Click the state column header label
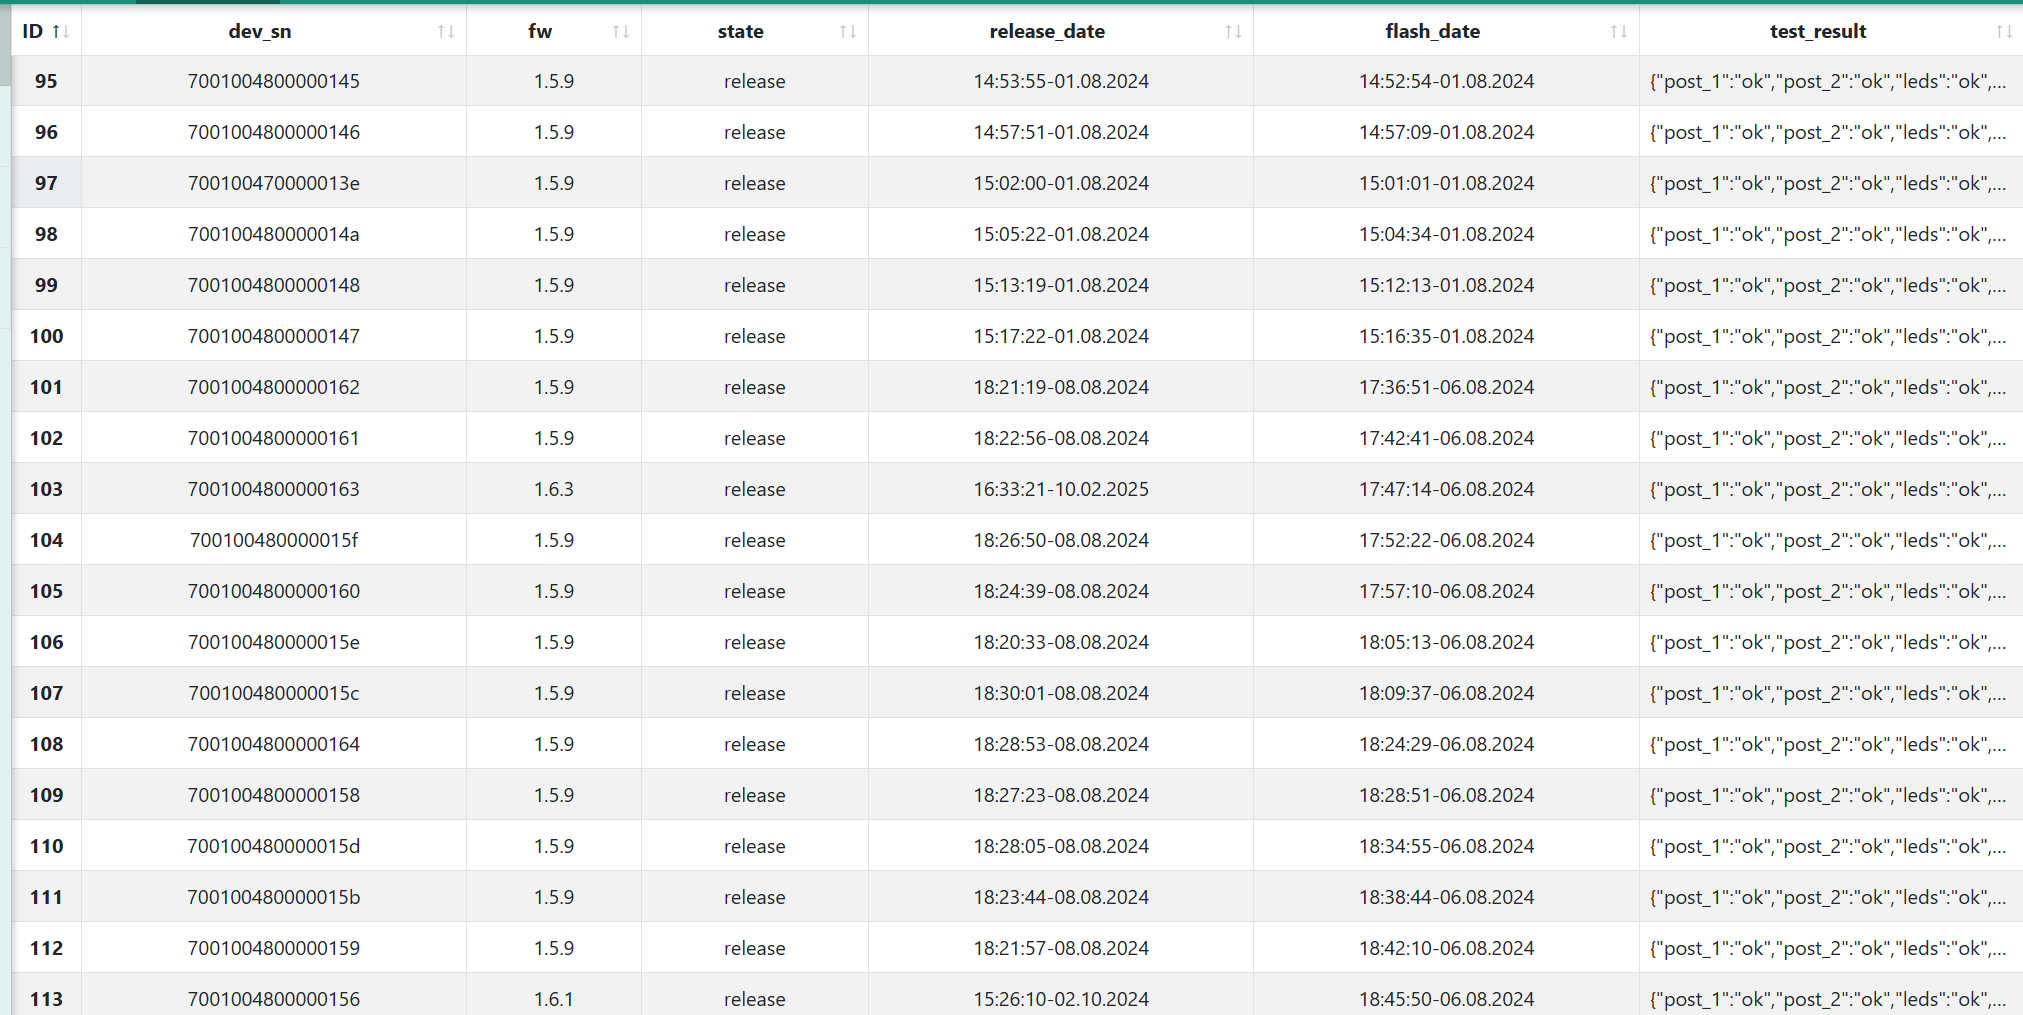The height and width of the screenshot is (1015, 2023). [x=741, y=32]
